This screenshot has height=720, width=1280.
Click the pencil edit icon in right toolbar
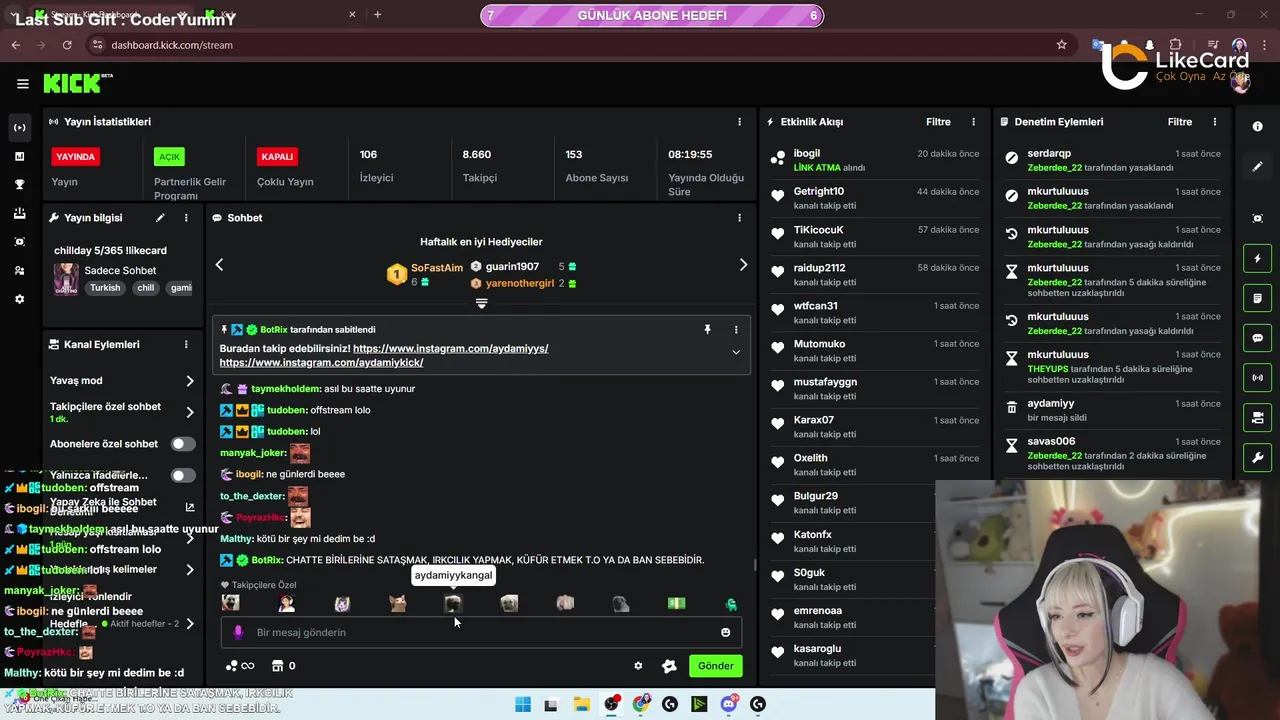pos(1258,167)
